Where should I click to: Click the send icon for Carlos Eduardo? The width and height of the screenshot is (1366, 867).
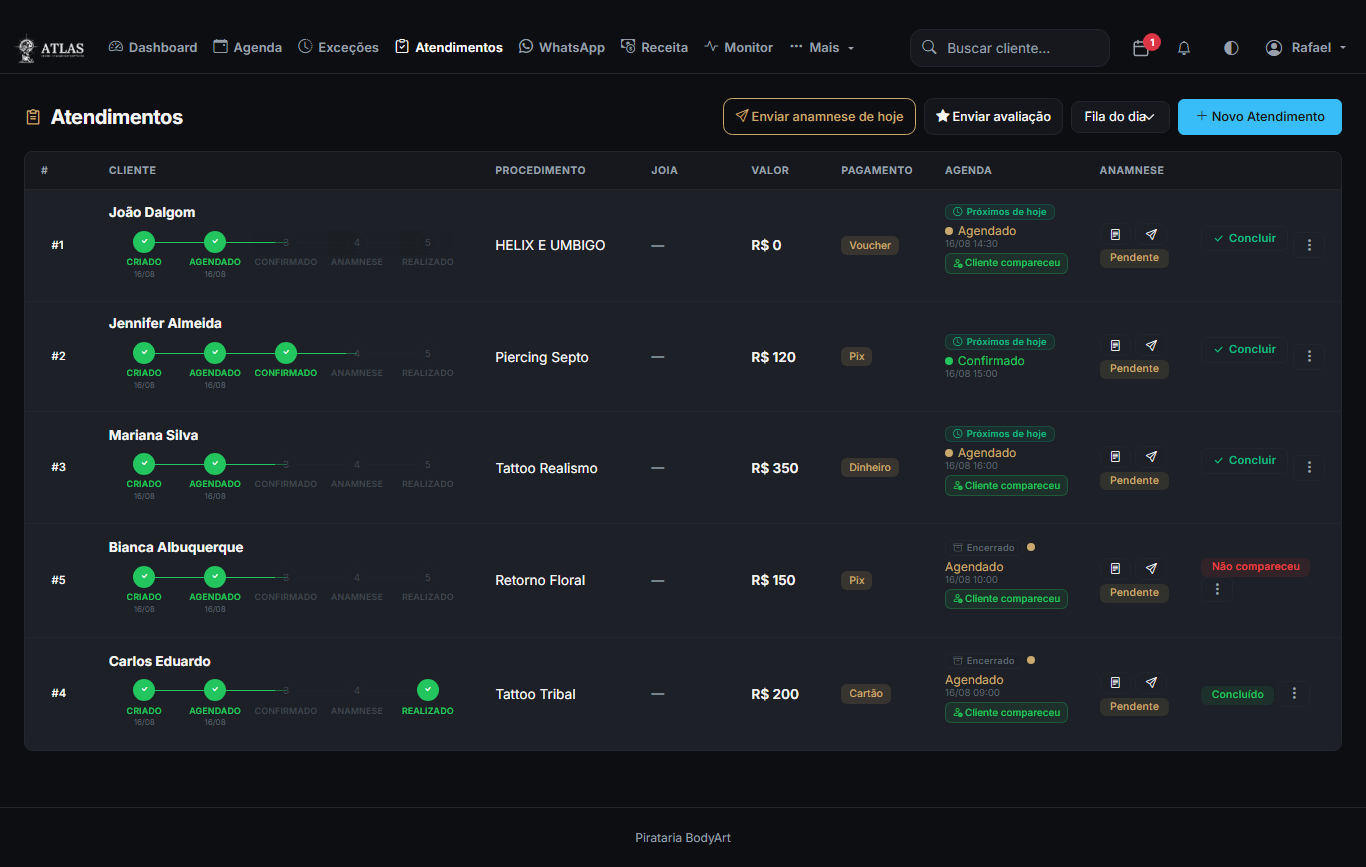pyautogui.click(x=1151, y=682)
